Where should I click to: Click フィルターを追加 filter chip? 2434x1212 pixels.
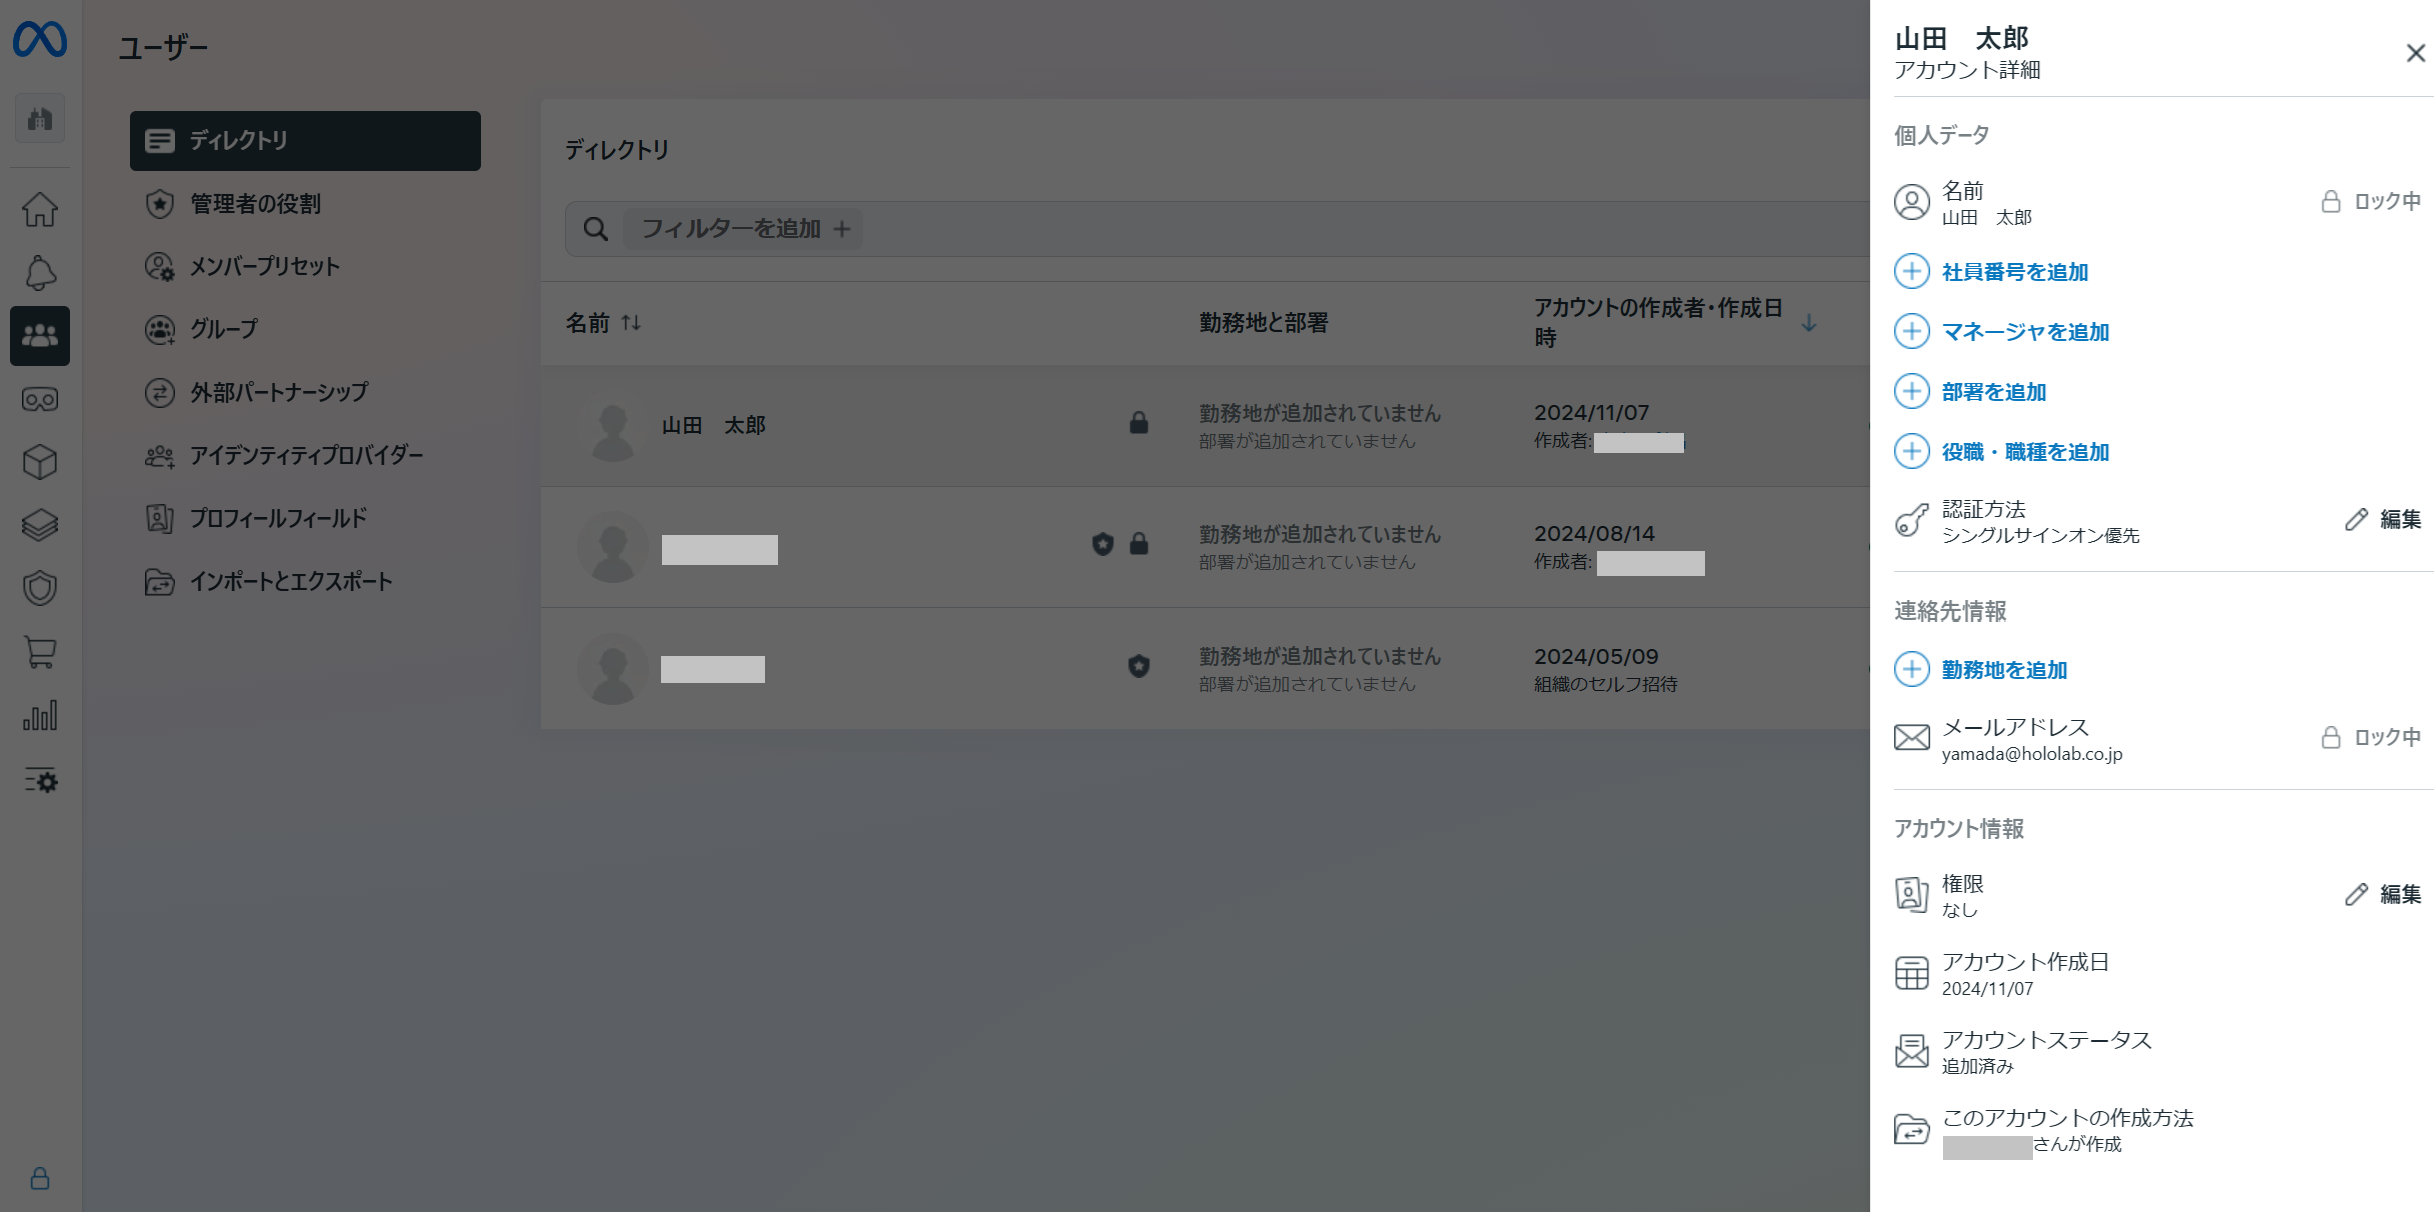tap(744, 229)
